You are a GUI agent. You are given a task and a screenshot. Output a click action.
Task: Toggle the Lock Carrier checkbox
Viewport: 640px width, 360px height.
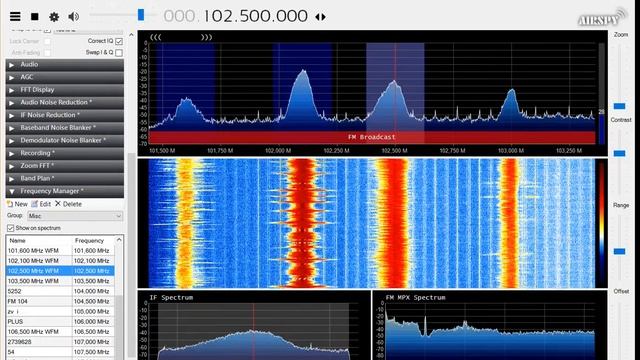point(47,41)
